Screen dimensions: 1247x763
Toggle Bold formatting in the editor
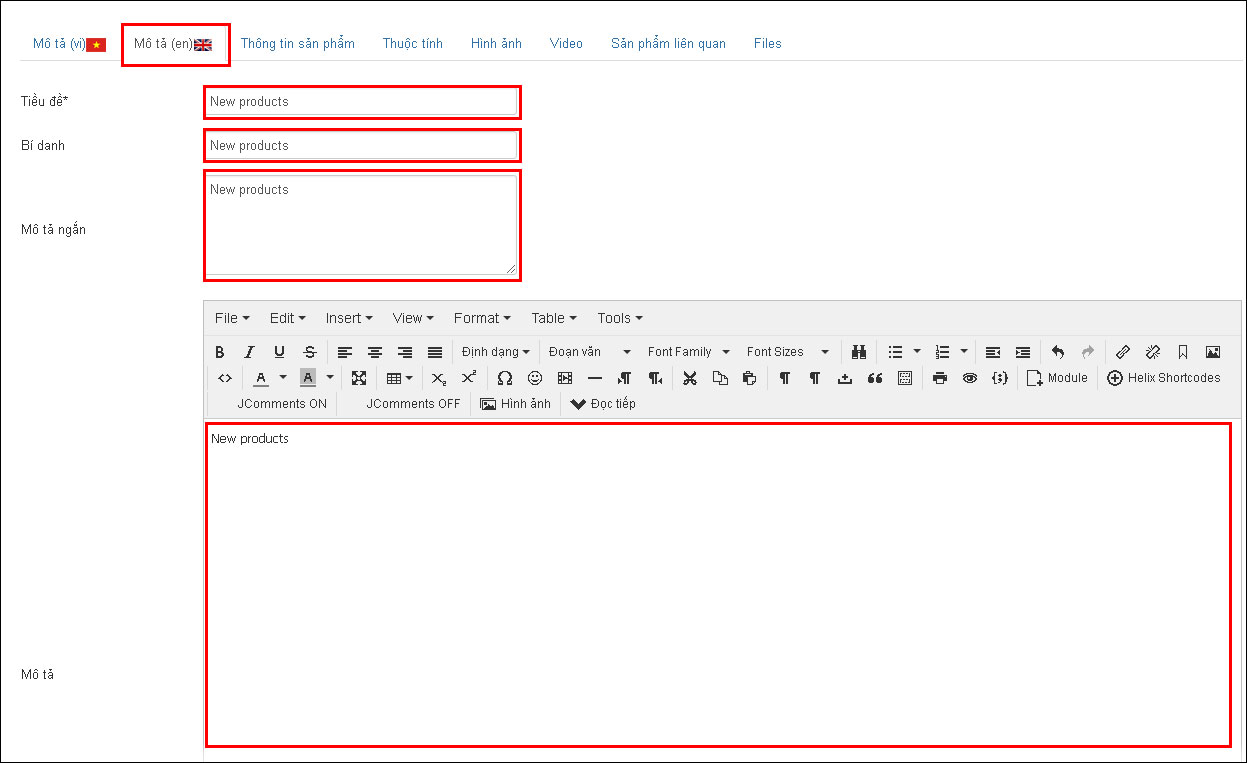pos(220,352)
